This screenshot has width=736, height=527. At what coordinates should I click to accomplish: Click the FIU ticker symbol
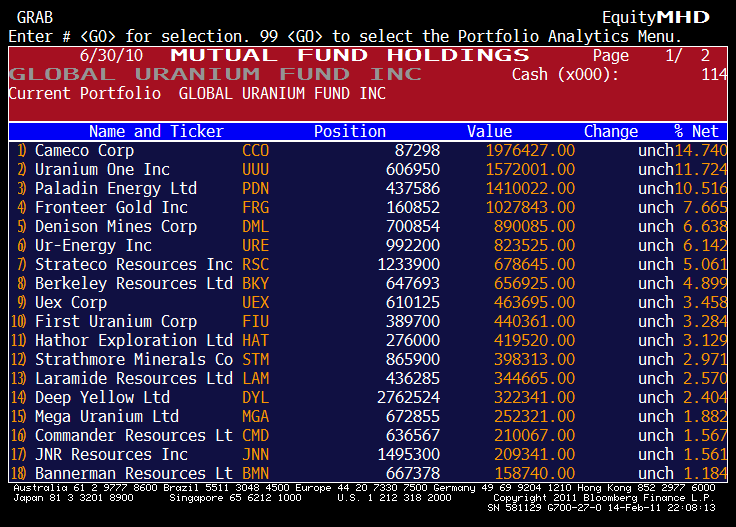pyautogui.click(x=255, y=321)
